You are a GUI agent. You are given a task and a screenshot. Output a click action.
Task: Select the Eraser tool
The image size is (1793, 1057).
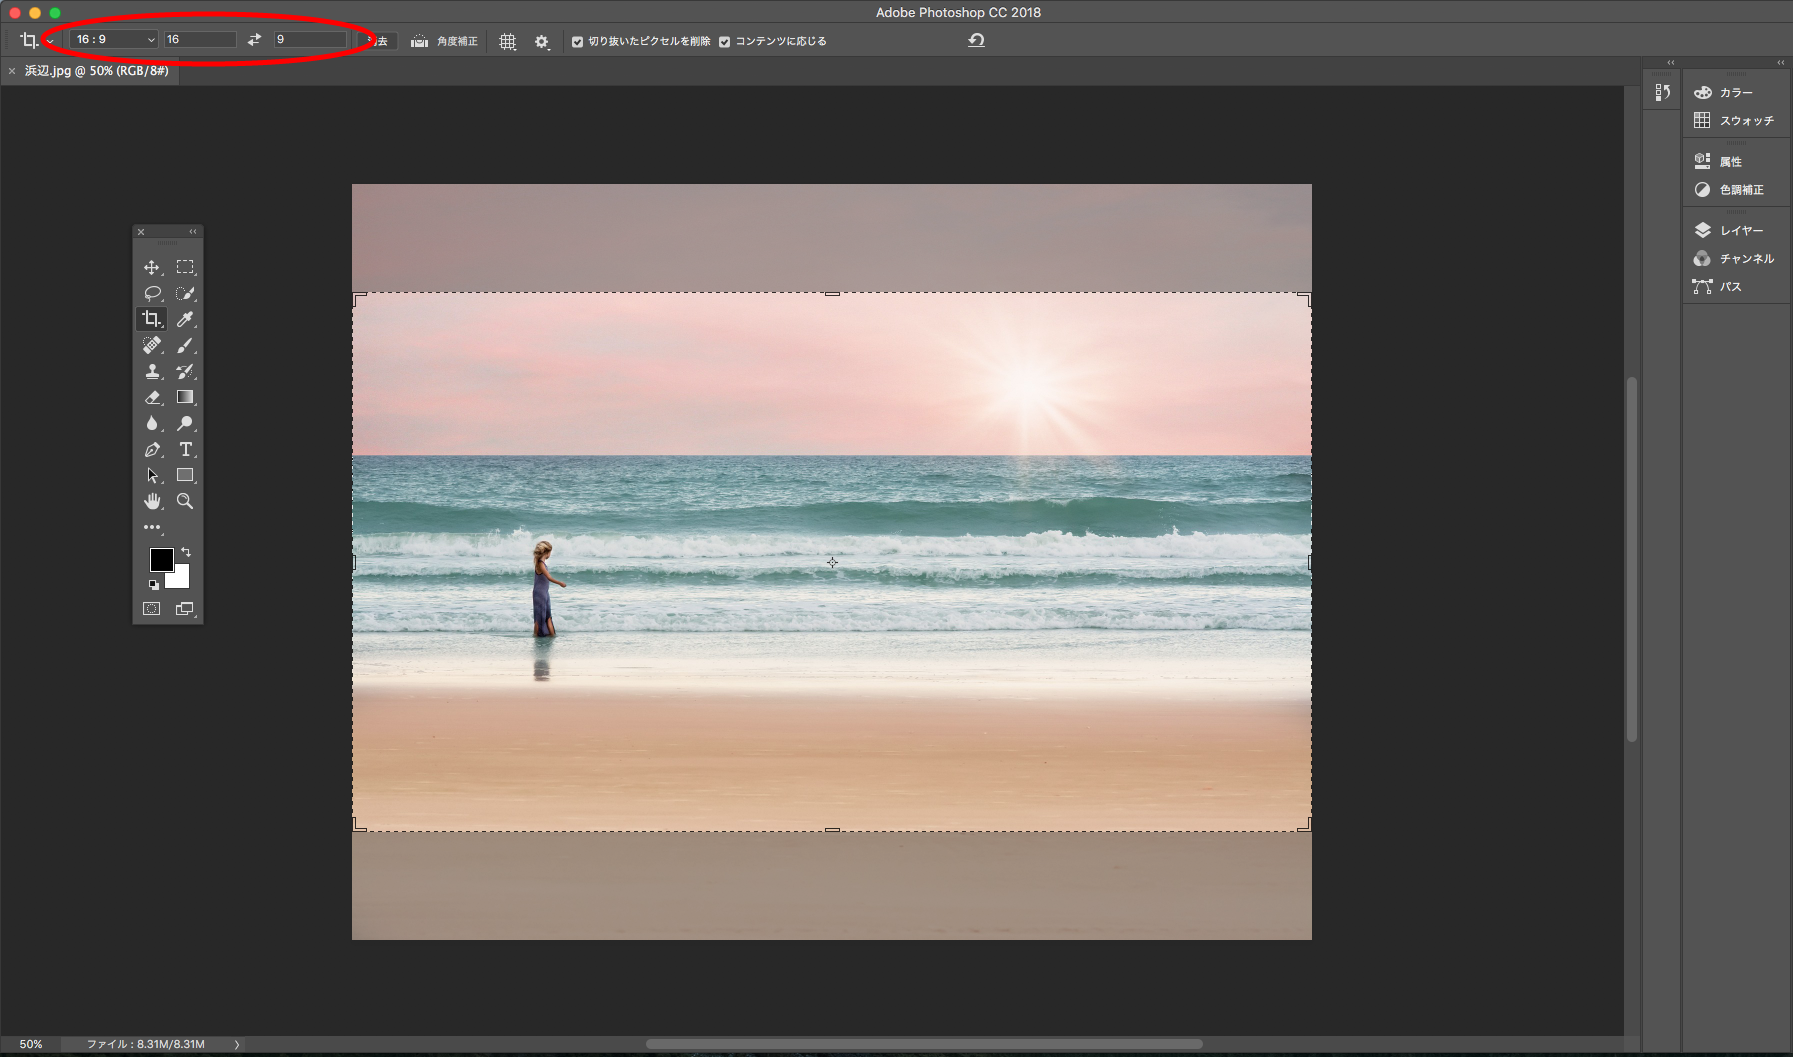(152, 397)
